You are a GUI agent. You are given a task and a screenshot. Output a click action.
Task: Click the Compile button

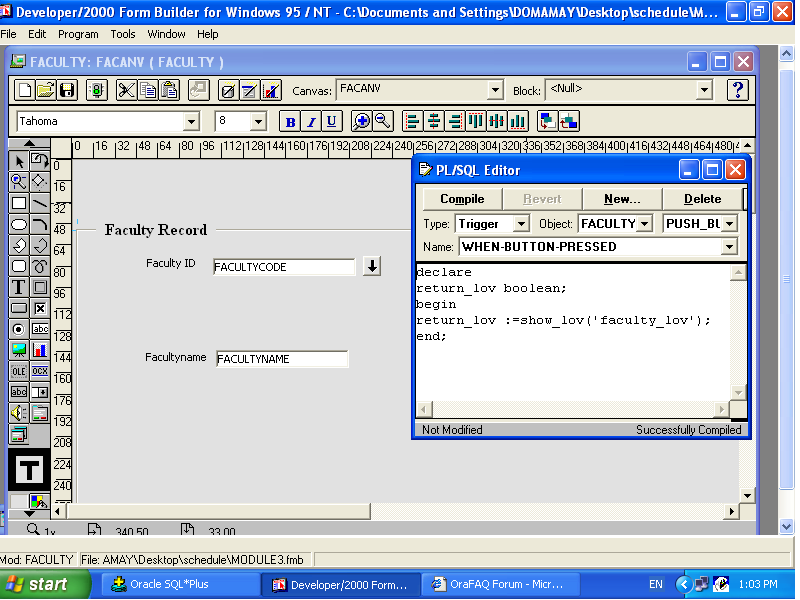coord(462,199)
